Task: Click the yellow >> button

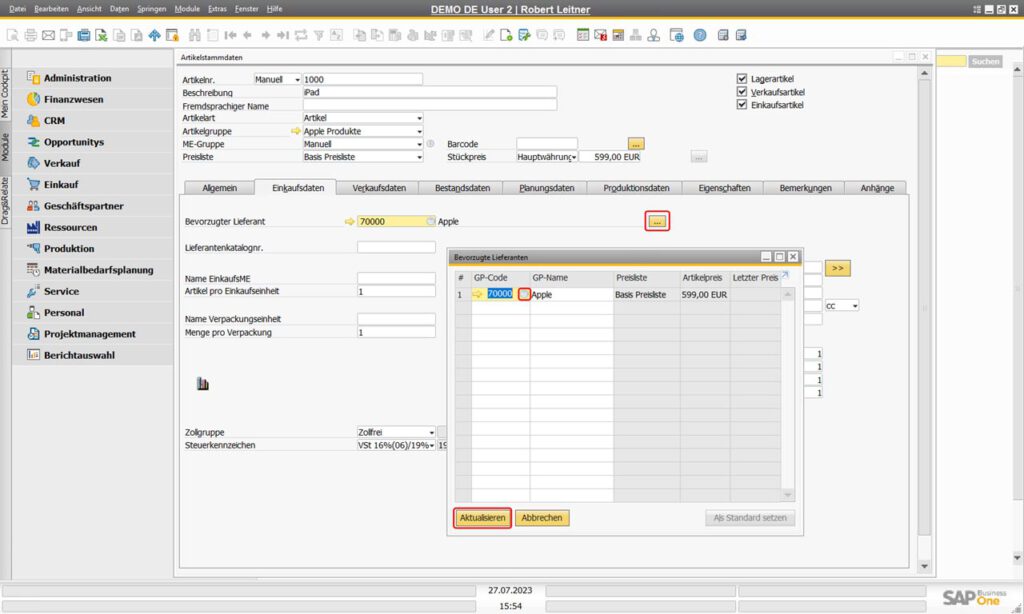Action: click(x=838, y=268)
